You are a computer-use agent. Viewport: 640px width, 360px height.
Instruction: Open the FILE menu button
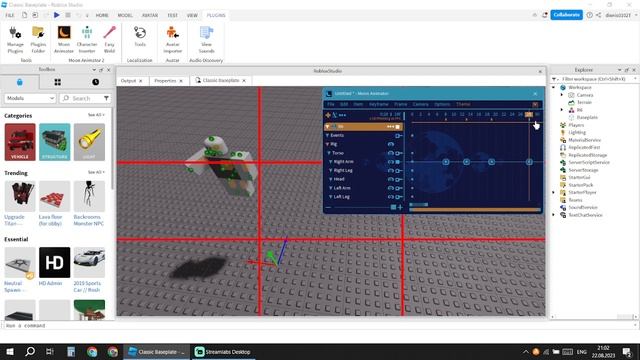click(x=10, y=15)
